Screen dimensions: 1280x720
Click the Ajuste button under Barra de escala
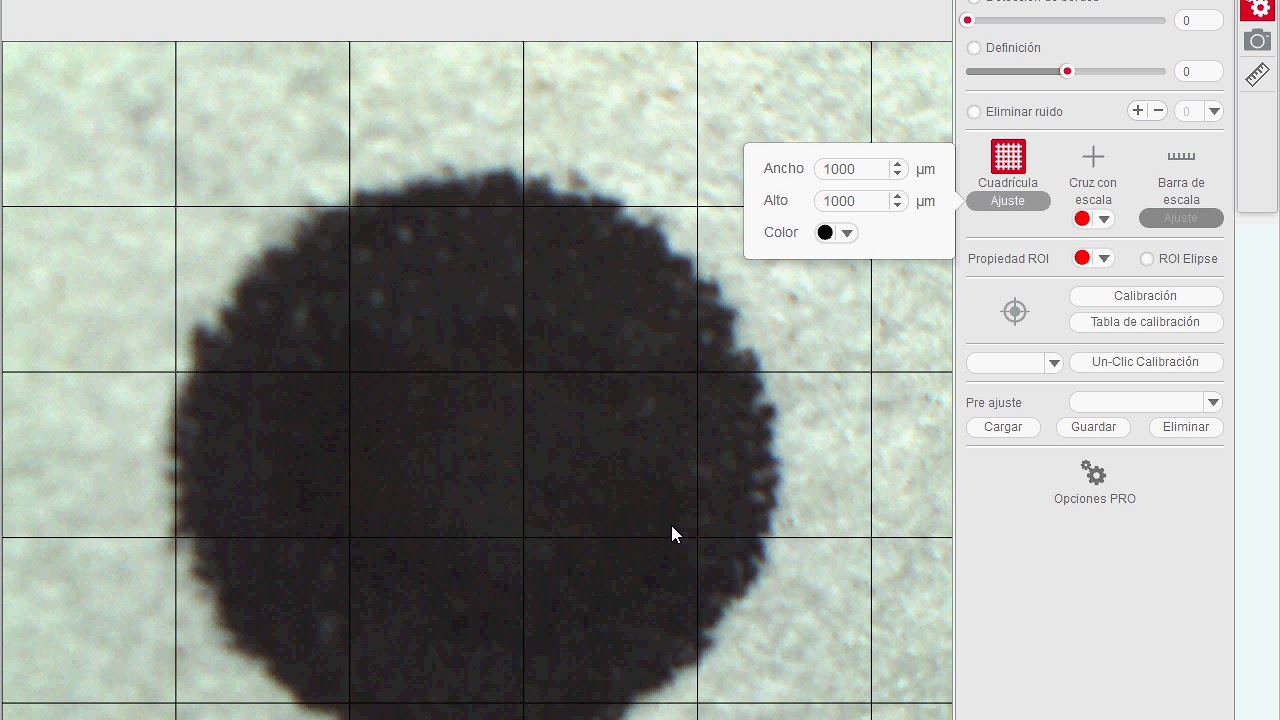coord(1181,218)
